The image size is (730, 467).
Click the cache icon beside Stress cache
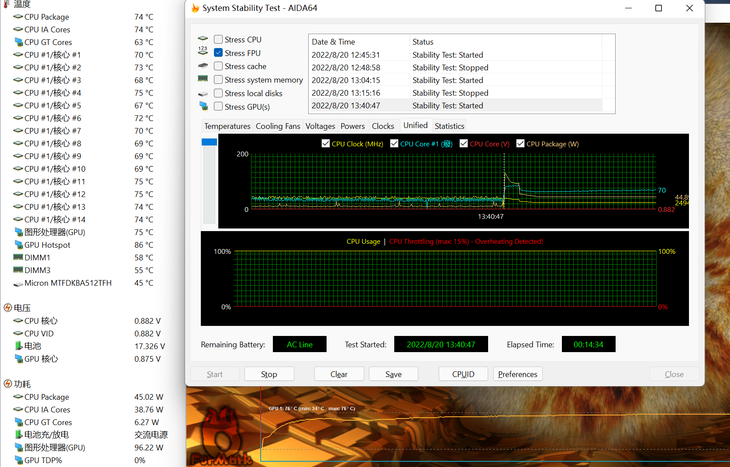[203, 66]
